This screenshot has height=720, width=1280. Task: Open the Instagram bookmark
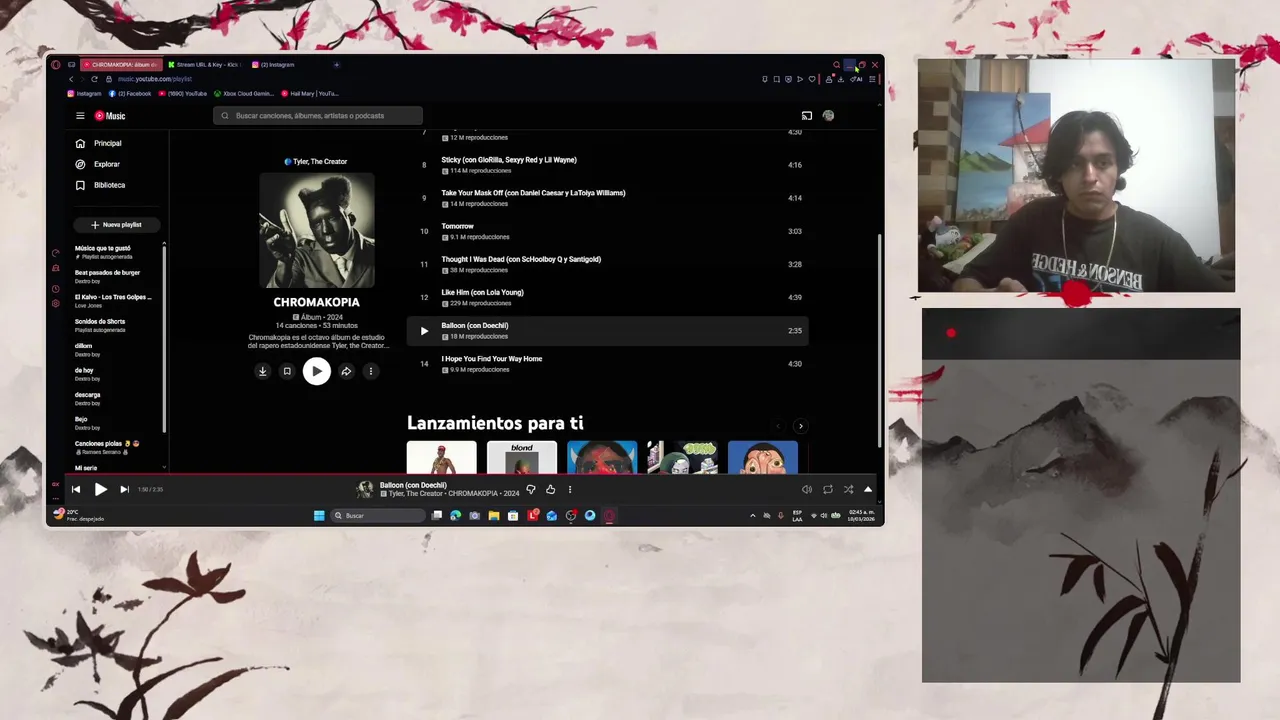(85, 94)
